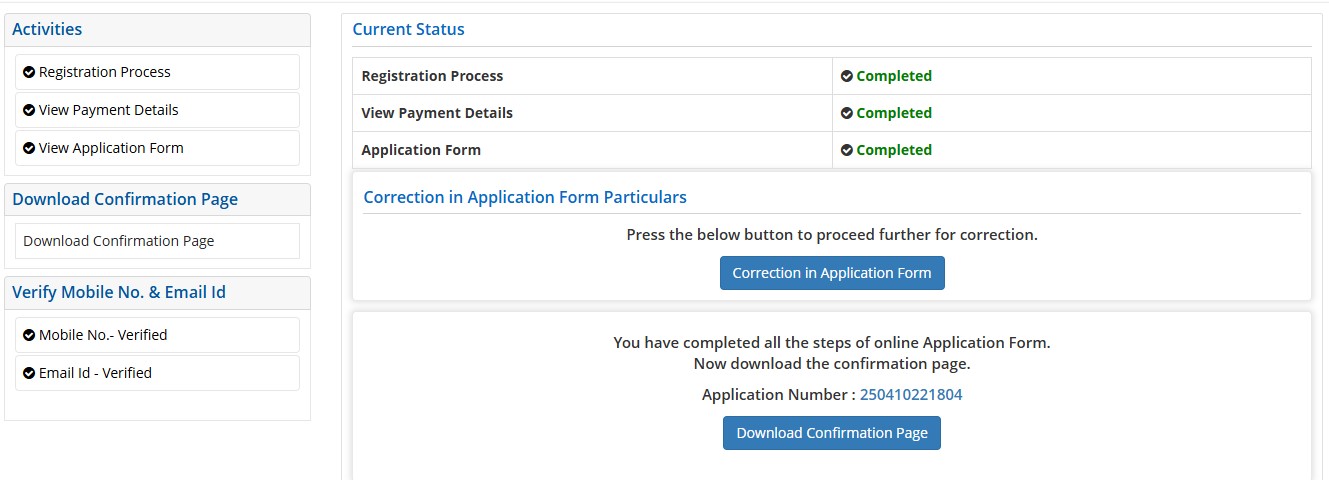Select Email Id - Verified item
The image size is (1329, 480).
click(95, 373)
